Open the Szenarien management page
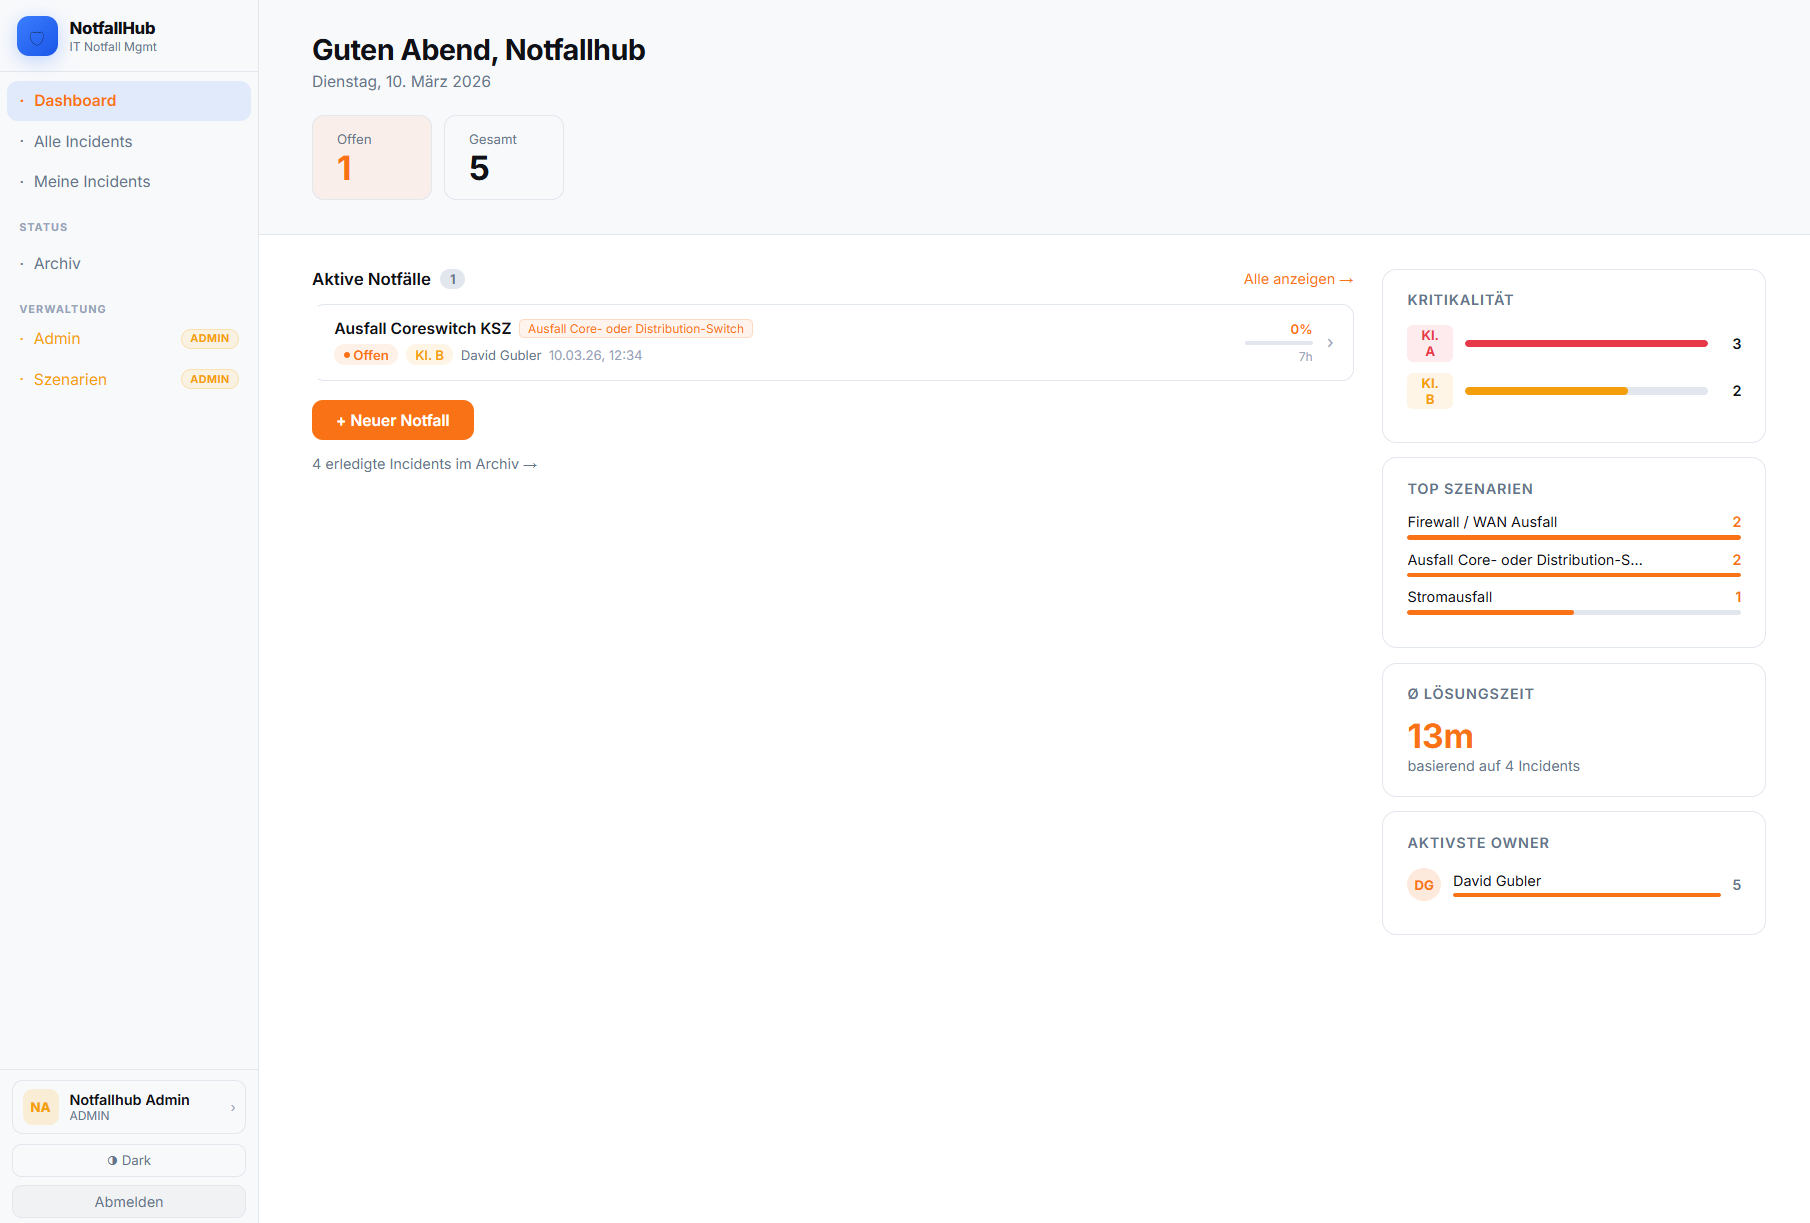Screen dimensions: 1810x1223 70,379
